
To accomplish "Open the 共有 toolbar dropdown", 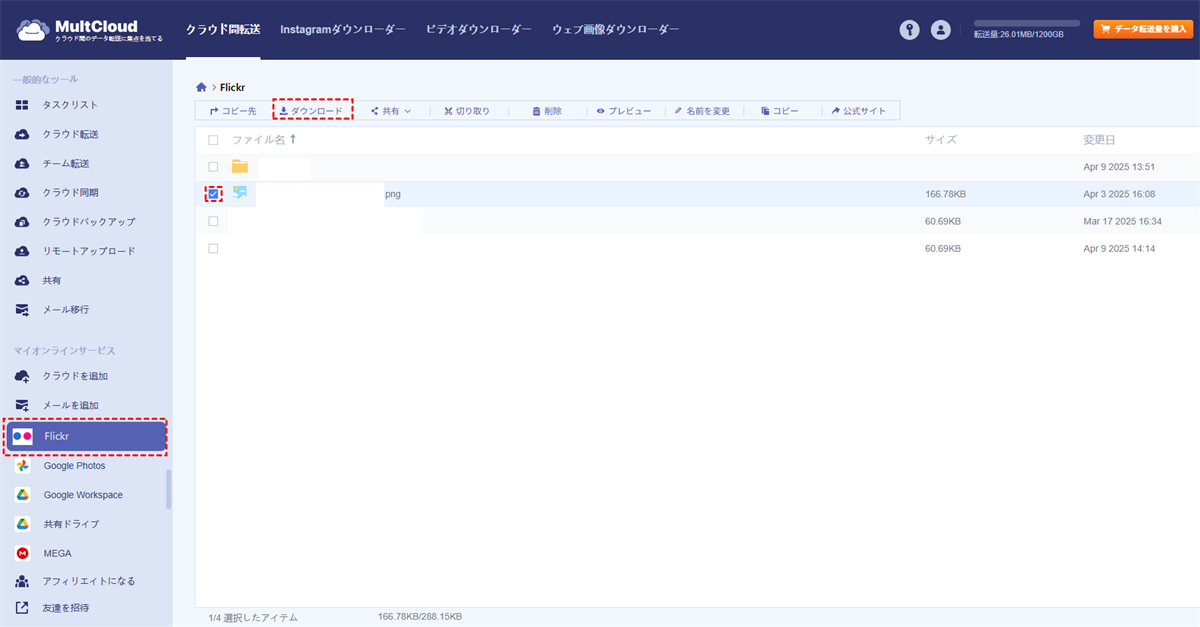I will pos(391,111).
